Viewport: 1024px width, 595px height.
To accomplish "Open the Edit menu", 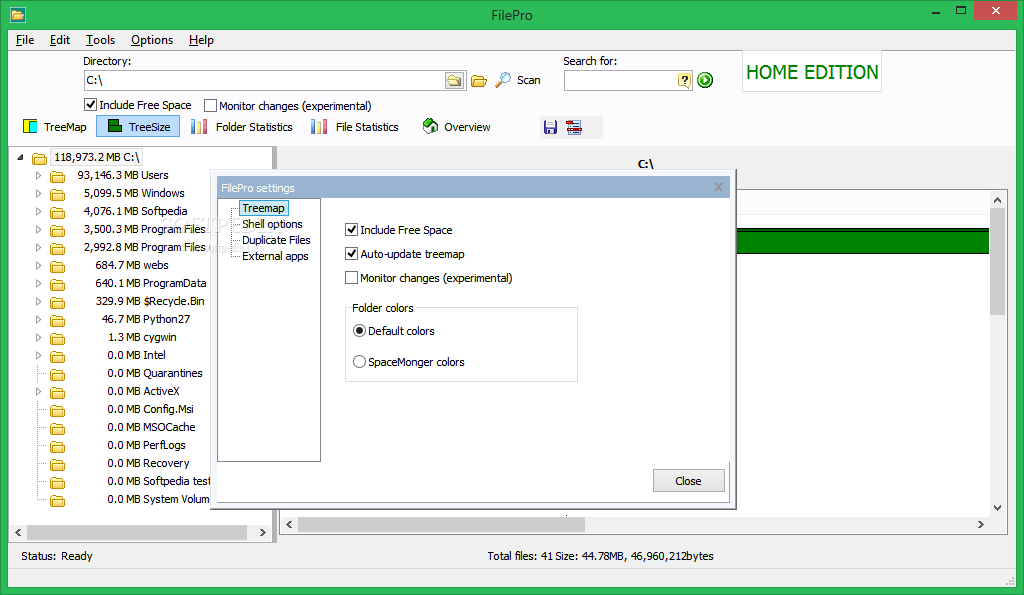I will (59, 40).
